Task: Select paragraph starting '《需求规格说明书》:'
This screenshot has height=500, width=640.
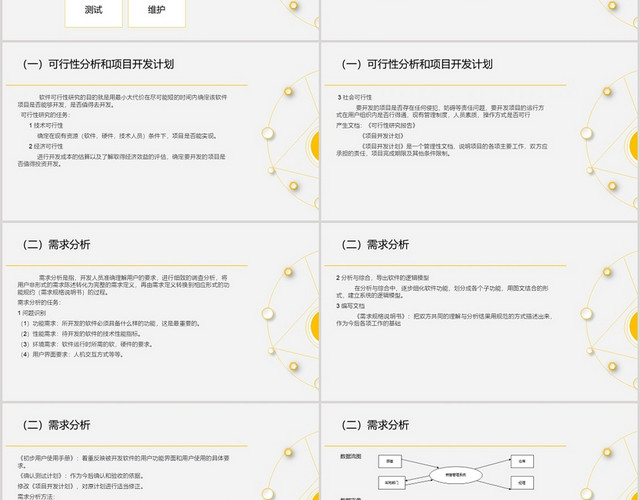Action: (444, 320)
